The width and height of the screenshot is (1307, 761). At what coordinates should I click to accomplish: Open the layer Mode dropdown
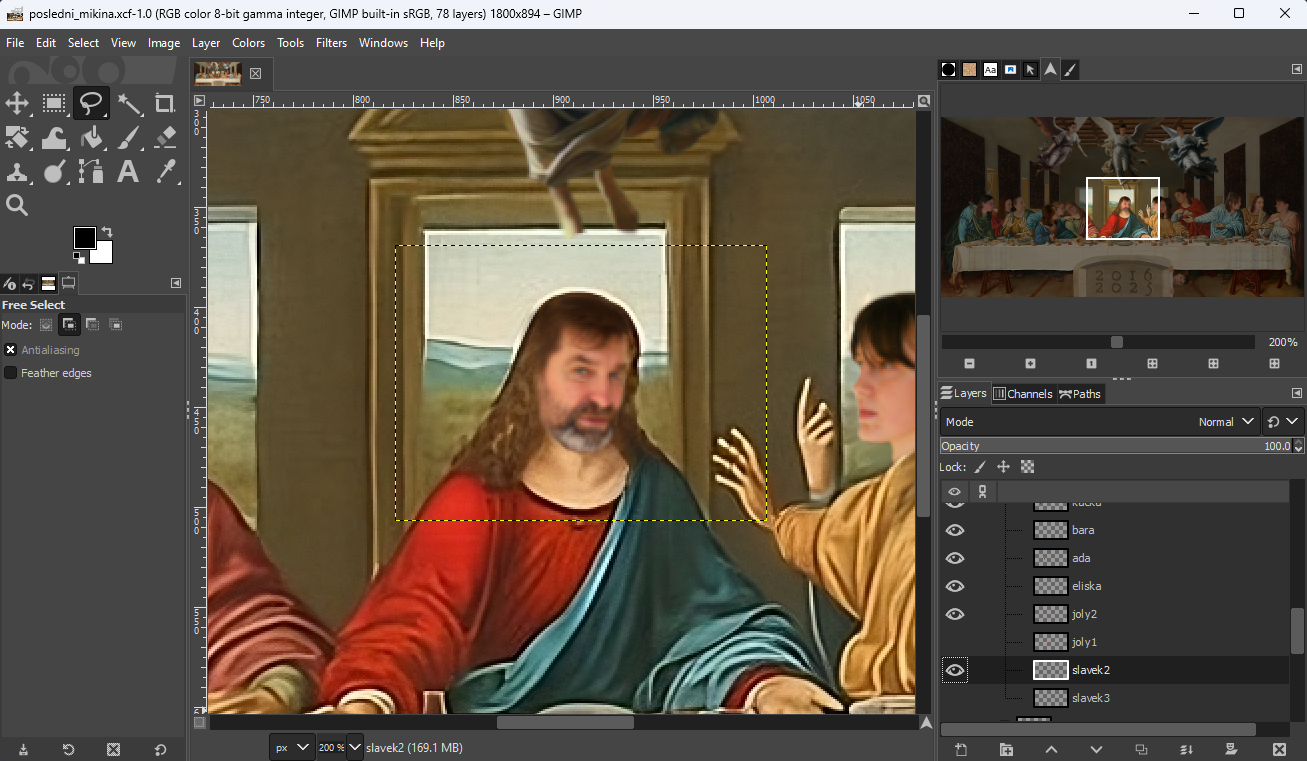[1099, 422]
